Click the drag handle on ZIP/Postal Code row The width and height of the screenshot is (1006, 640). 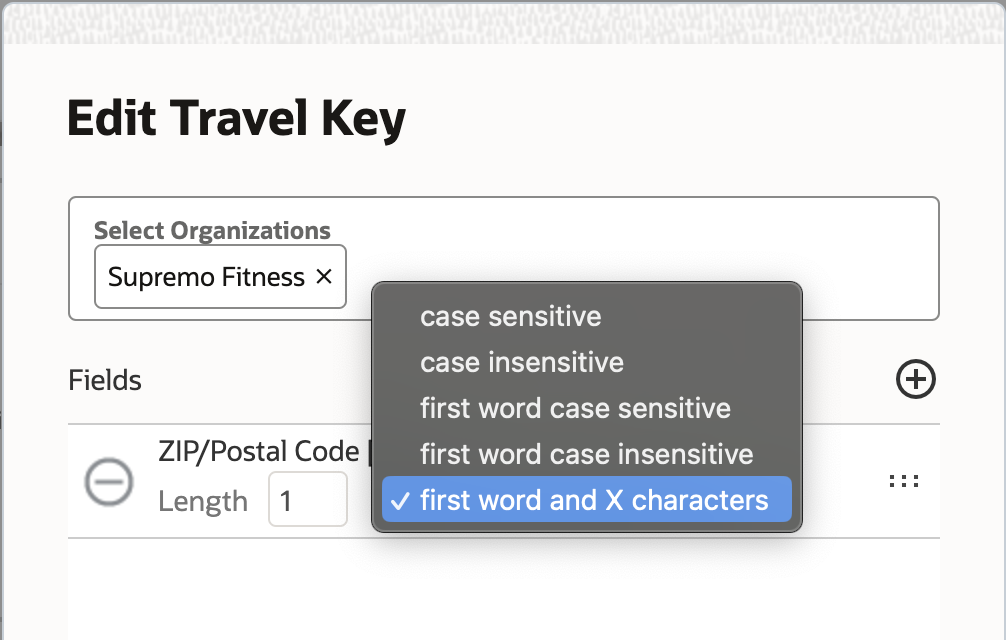click(x=903, y=481)
